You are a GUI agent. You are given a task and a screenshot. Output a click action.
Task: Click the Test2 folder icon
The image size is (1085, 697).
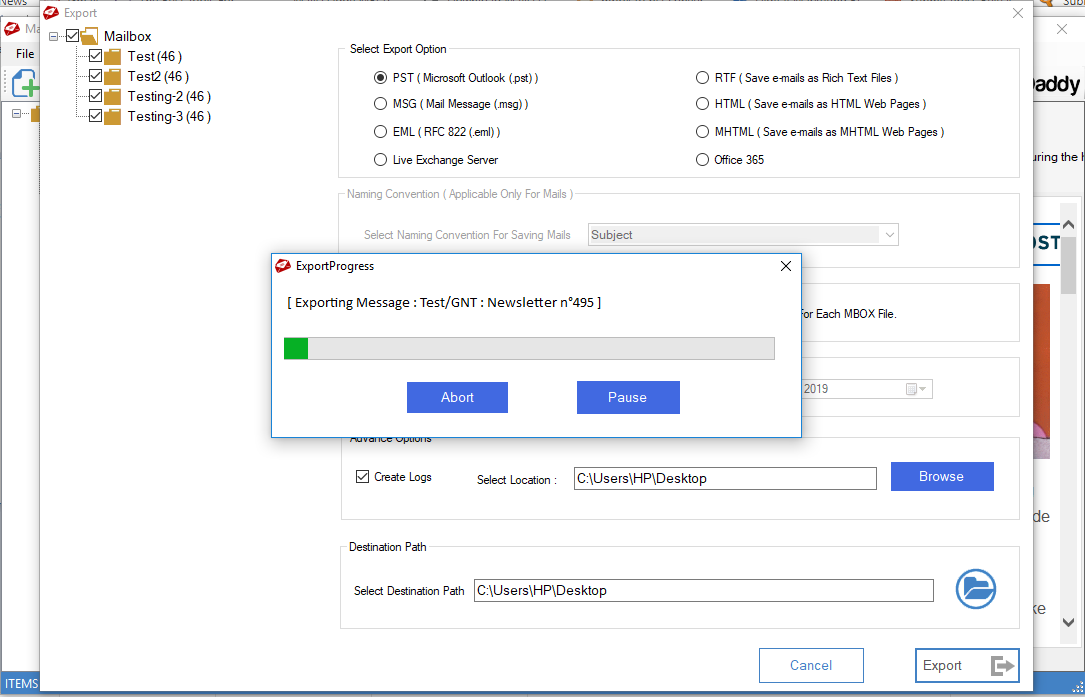(x=112, y=76)
